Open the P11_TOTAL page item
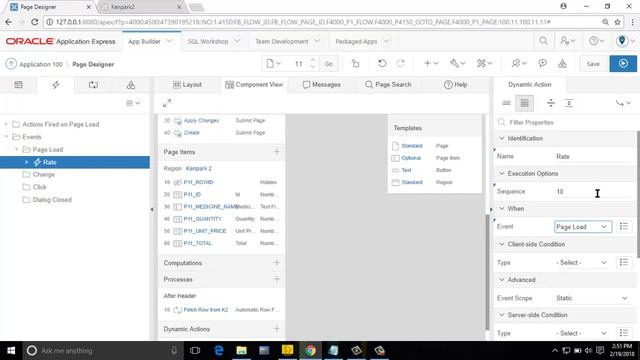Screen dimensions: 640x360 198,243
